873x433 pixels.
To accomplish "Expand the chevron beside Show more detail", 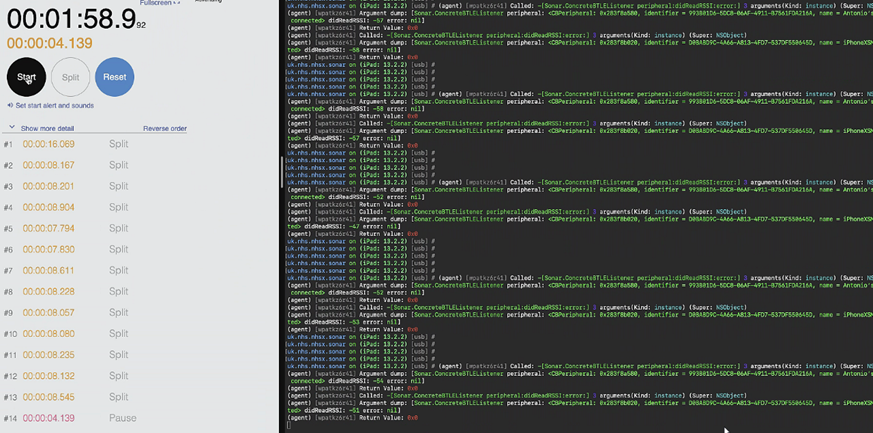I will tap(12, 127).
